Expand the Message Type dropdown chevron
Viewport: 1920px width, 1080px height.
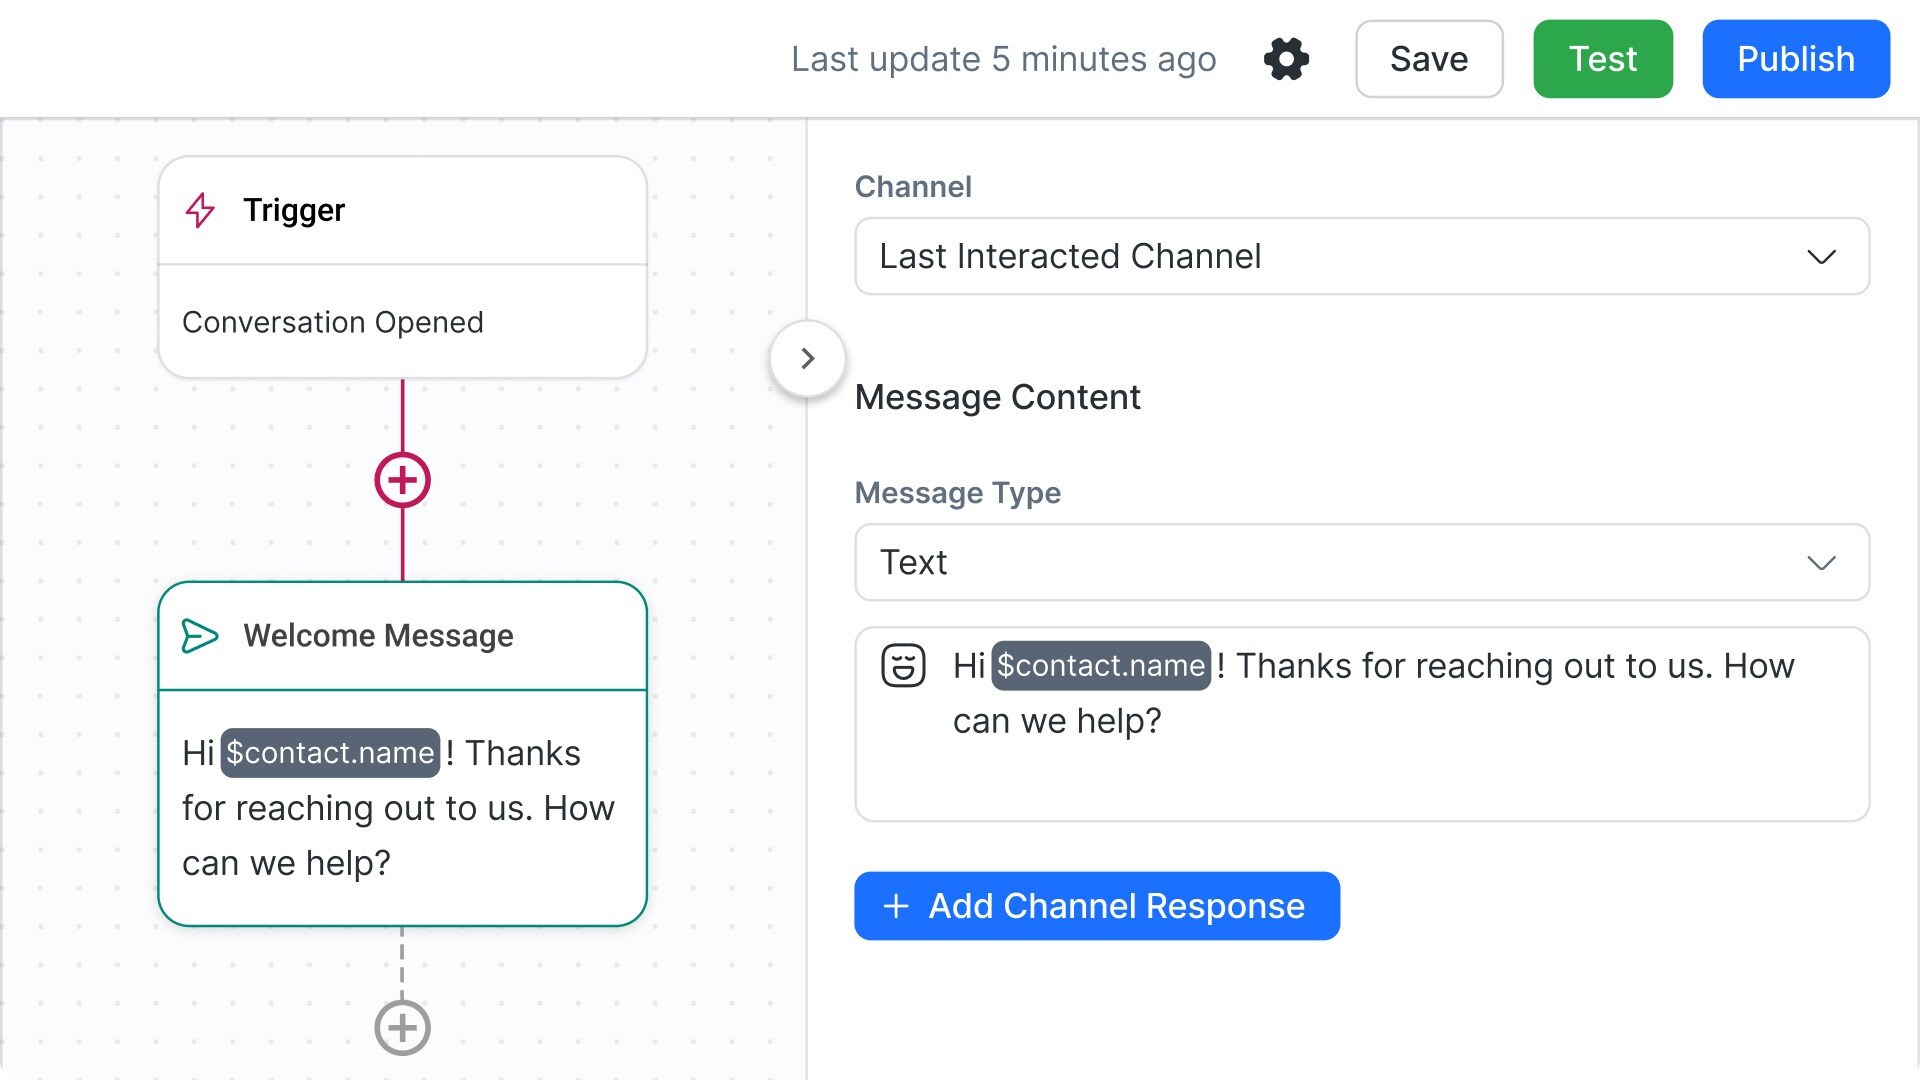[x=1821, y=563]
